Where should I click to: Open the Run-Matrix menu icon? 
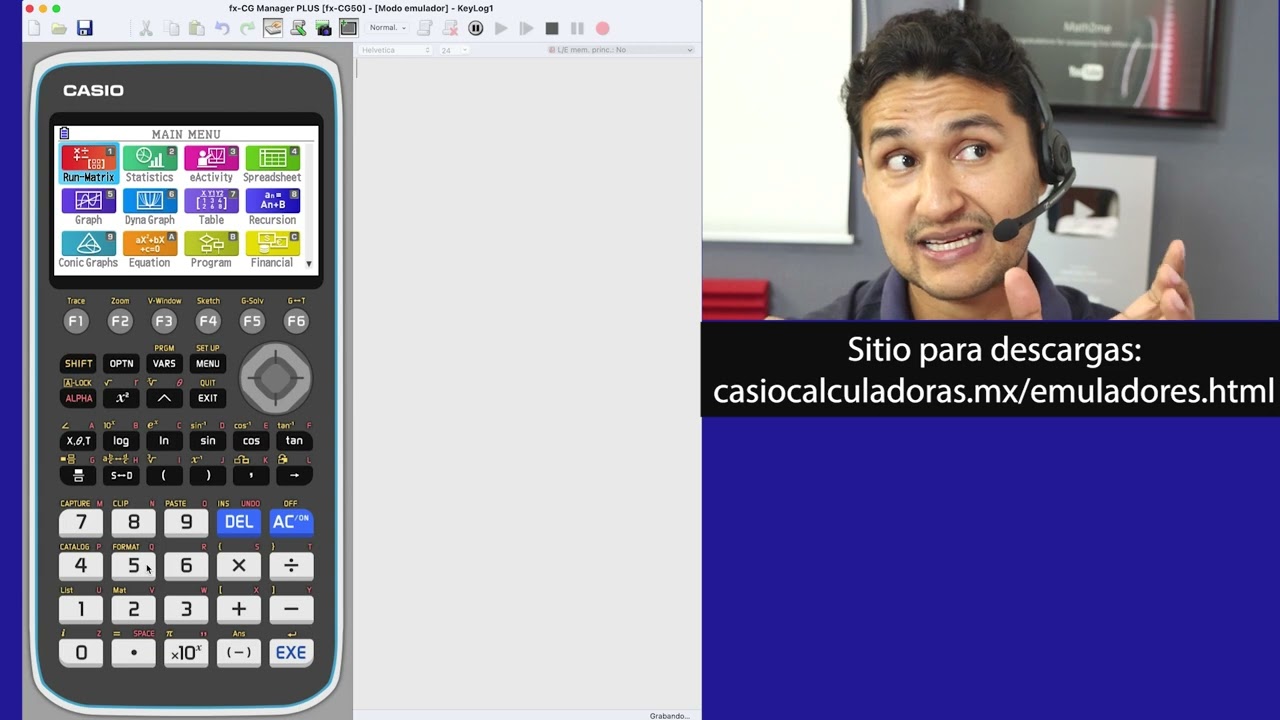88,164
